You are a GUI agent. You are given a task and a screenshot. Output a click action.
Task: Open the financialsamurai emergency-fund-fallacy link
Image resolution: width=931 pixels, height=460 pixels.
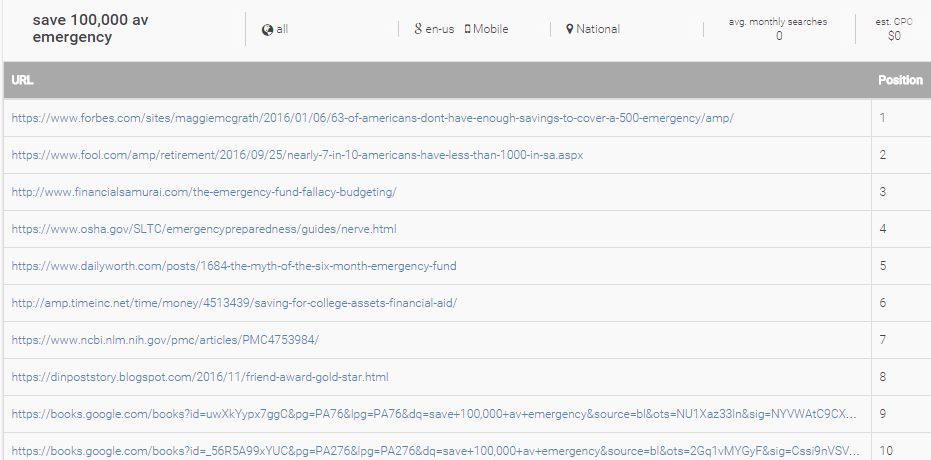[204, 192]
